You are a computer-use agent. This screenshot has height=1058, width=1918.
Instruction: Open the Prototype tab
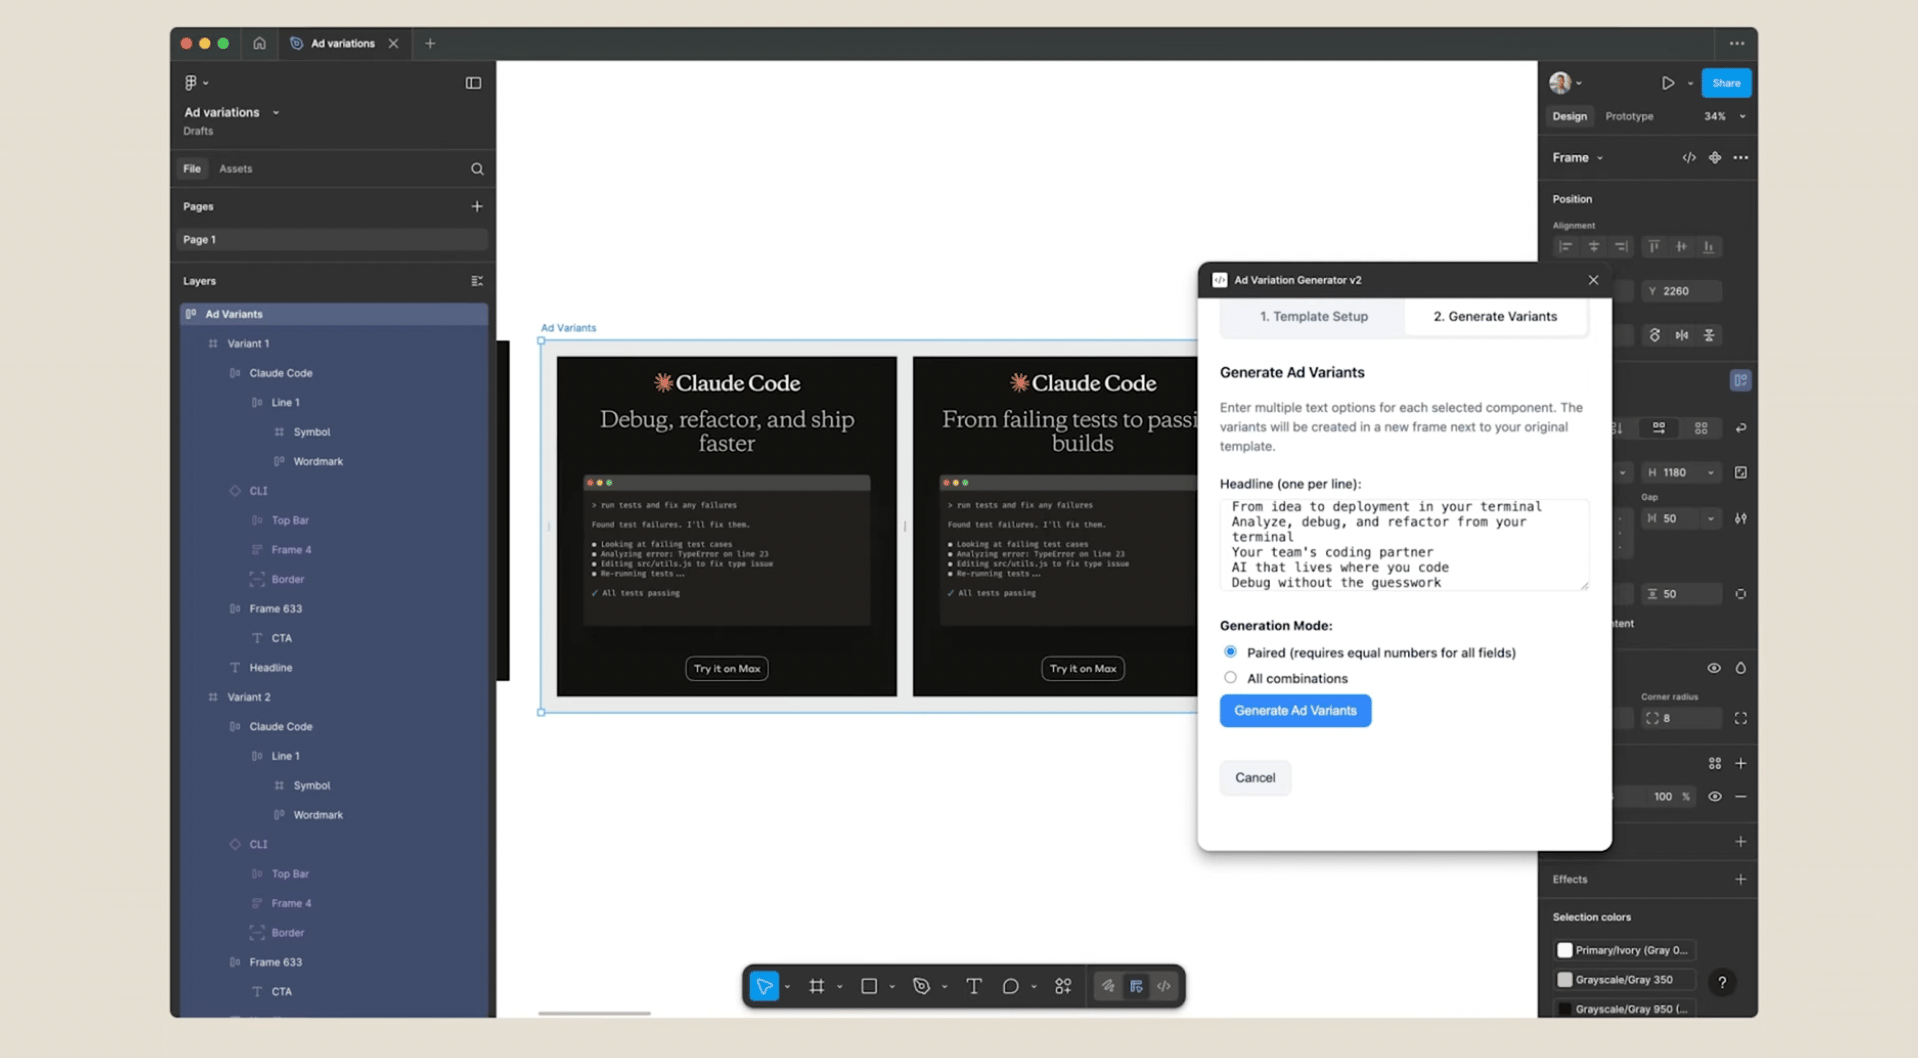[1629, 117]
